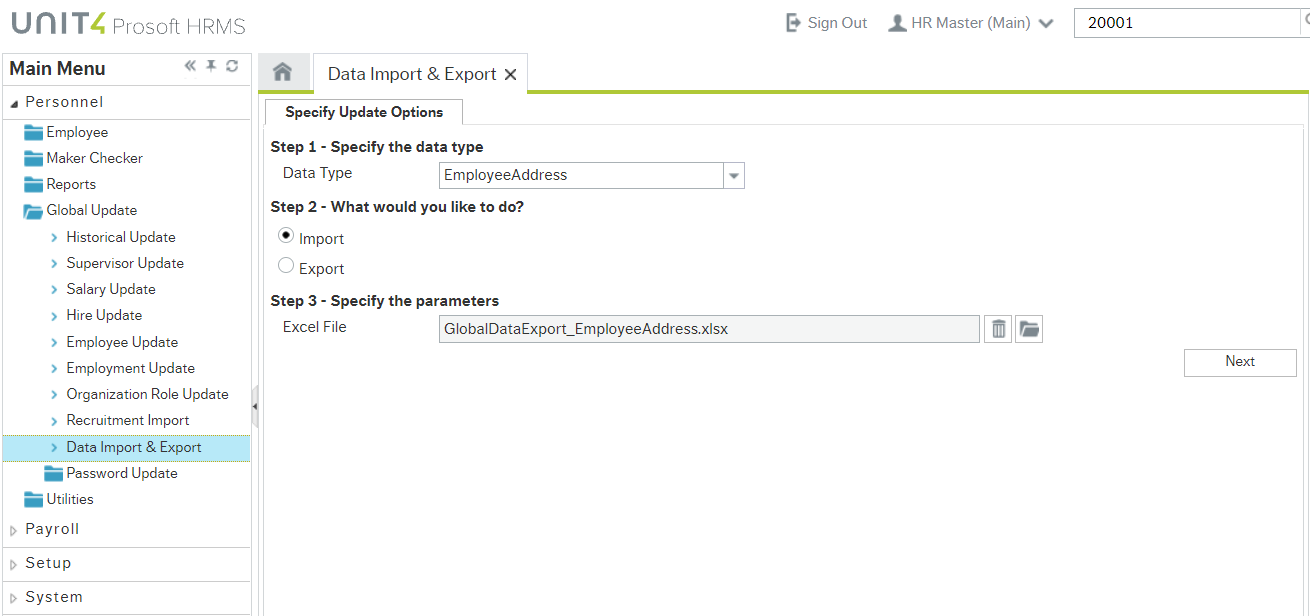Click the search box containing 20001

[1187, 23]
